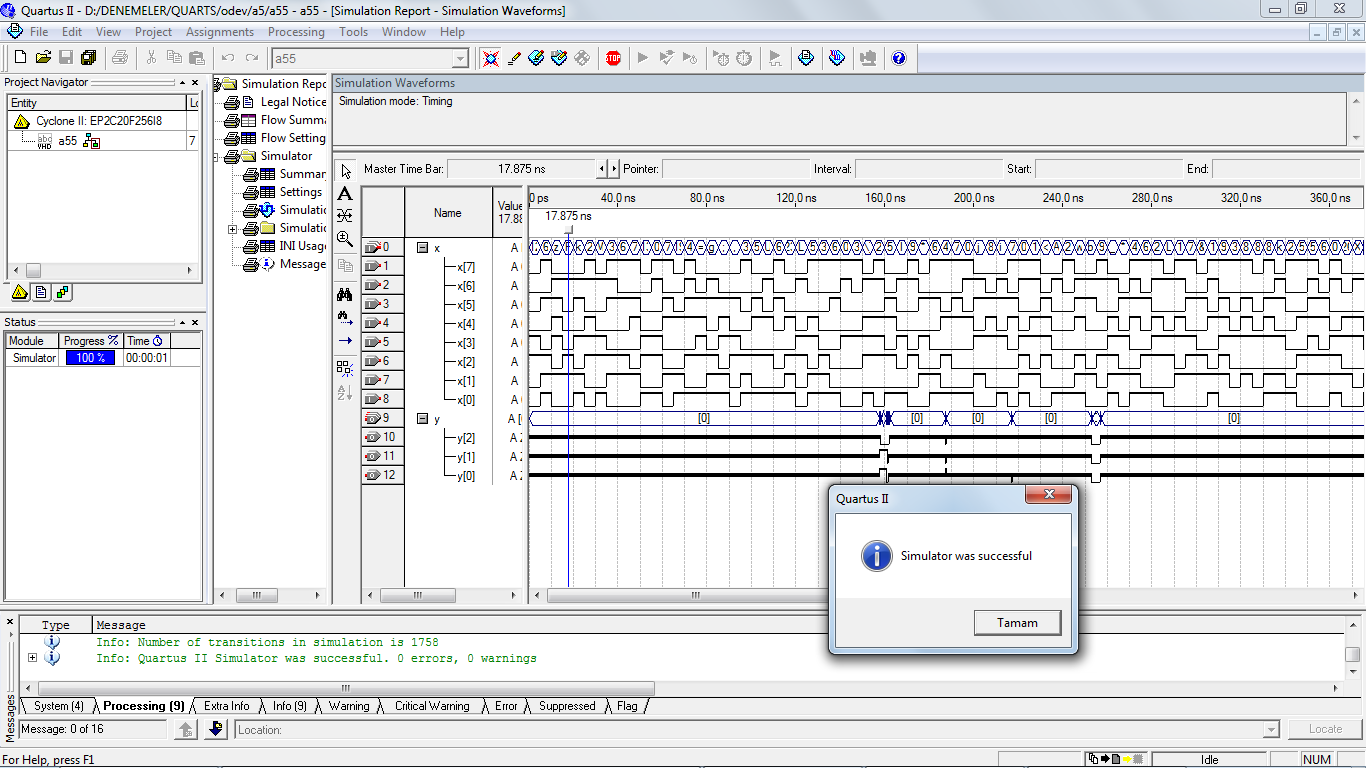Click the Find binoculars icon

click(345, 294)
